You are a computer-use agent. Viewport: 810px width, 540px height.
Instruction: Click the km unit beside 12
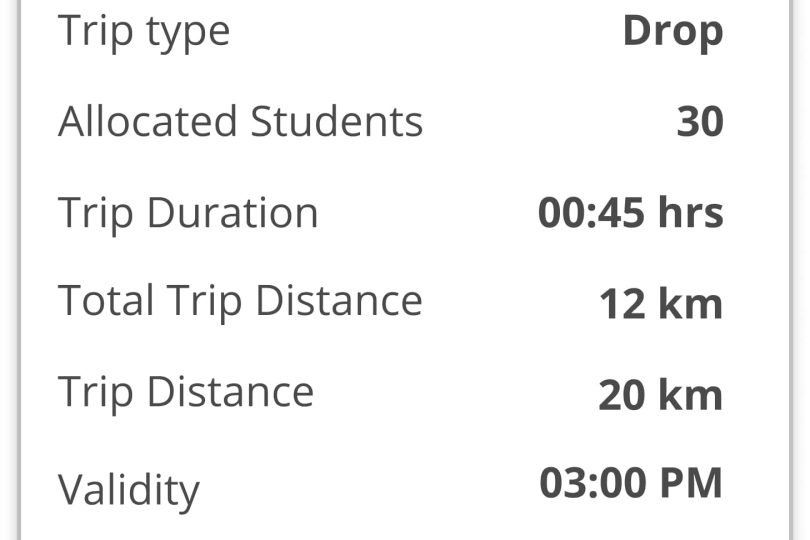(x=689, y=304)
